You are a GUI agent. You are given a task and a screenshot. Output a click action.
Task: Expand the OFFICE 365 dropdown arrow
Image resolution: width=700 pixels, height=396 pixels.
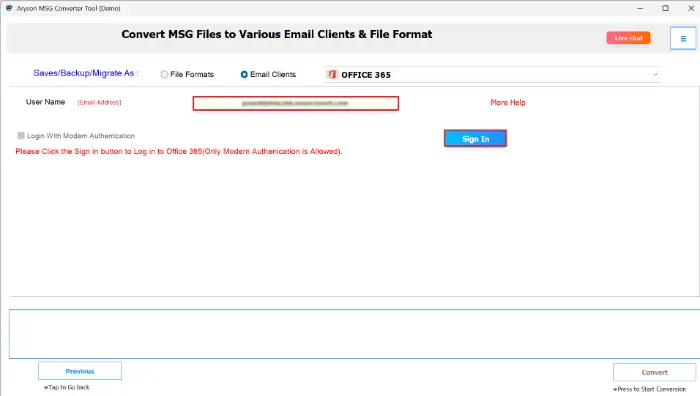(655, 75)
